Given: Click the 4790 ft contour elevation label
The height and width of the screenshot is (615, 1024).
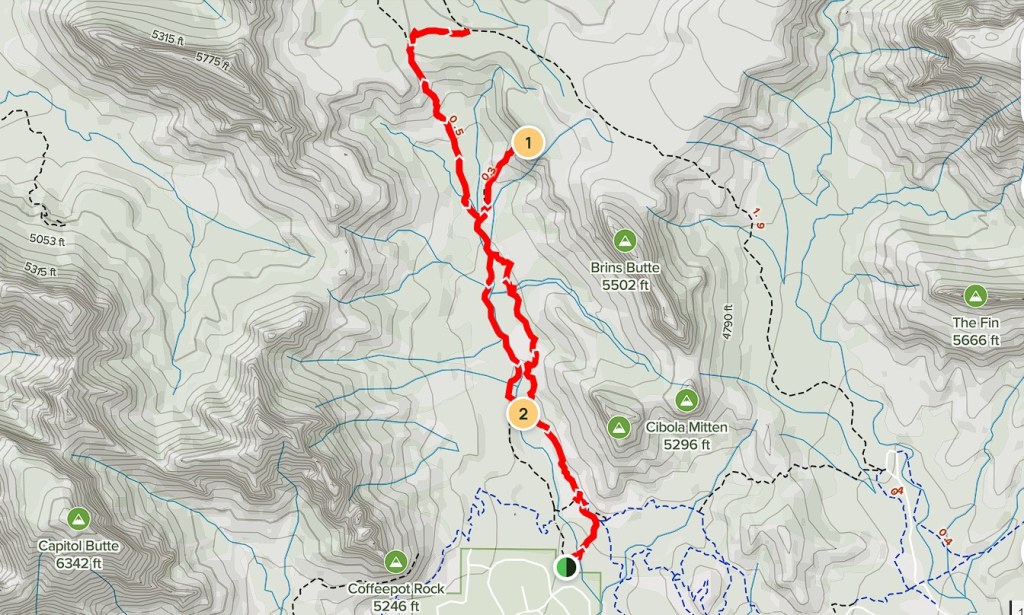Looking at the screenshot, I should [x=728, y=322].
